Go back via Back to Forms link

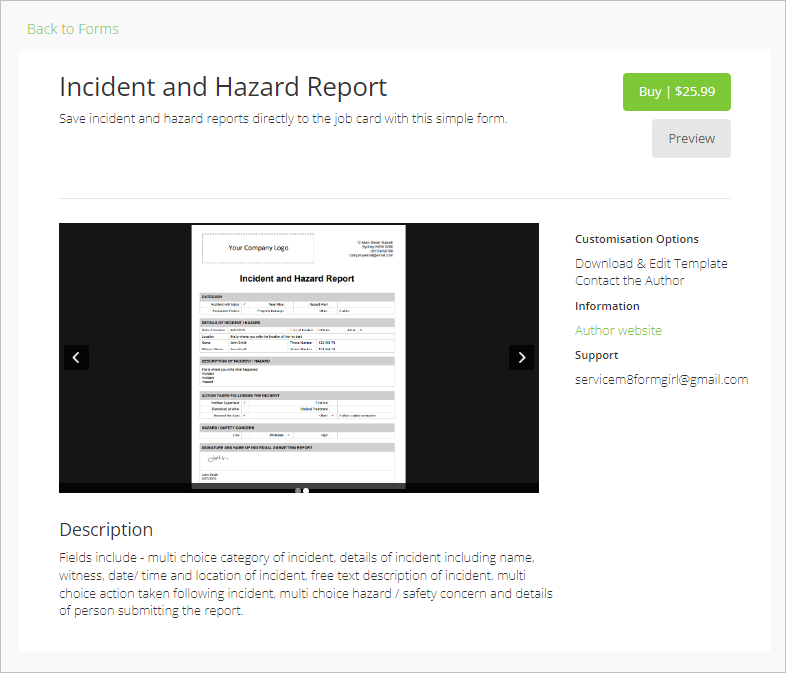73,29
